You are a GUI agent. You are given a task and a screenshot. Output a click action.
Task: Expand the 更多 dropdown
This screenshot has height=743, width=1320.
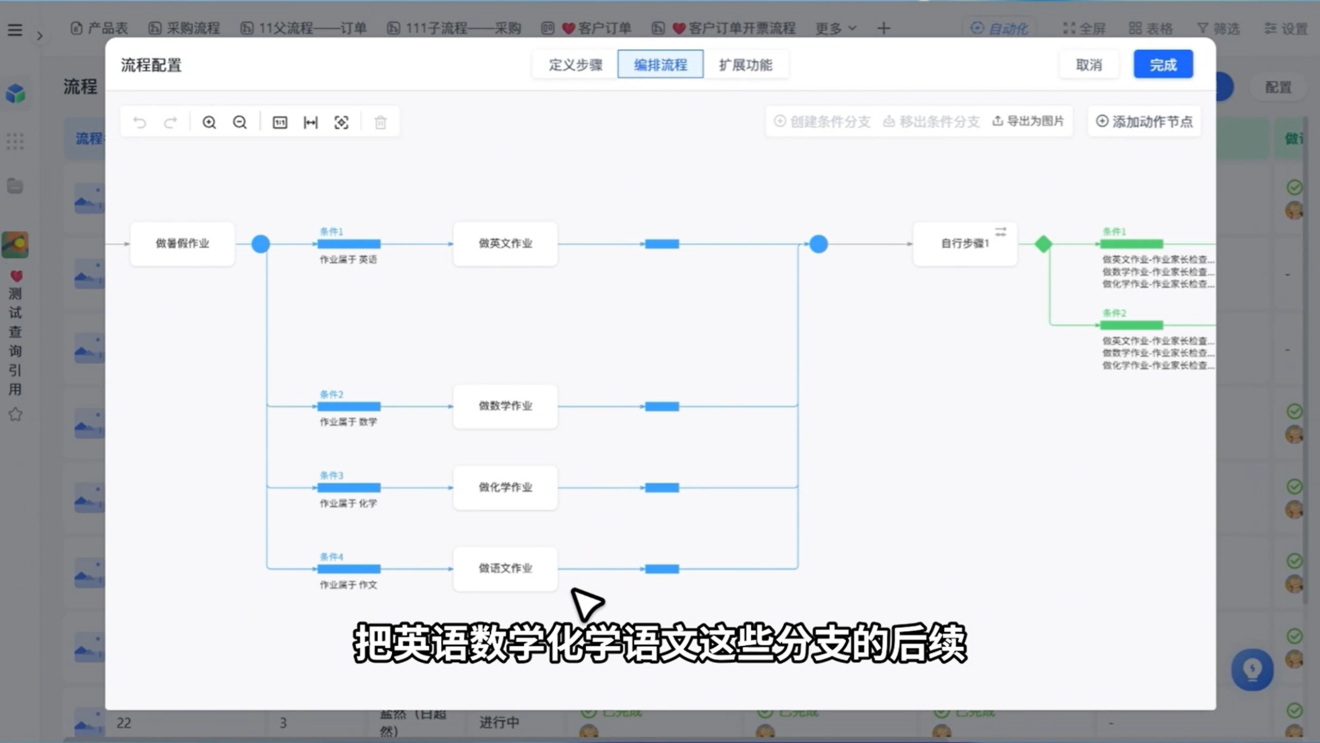[835, 28]
